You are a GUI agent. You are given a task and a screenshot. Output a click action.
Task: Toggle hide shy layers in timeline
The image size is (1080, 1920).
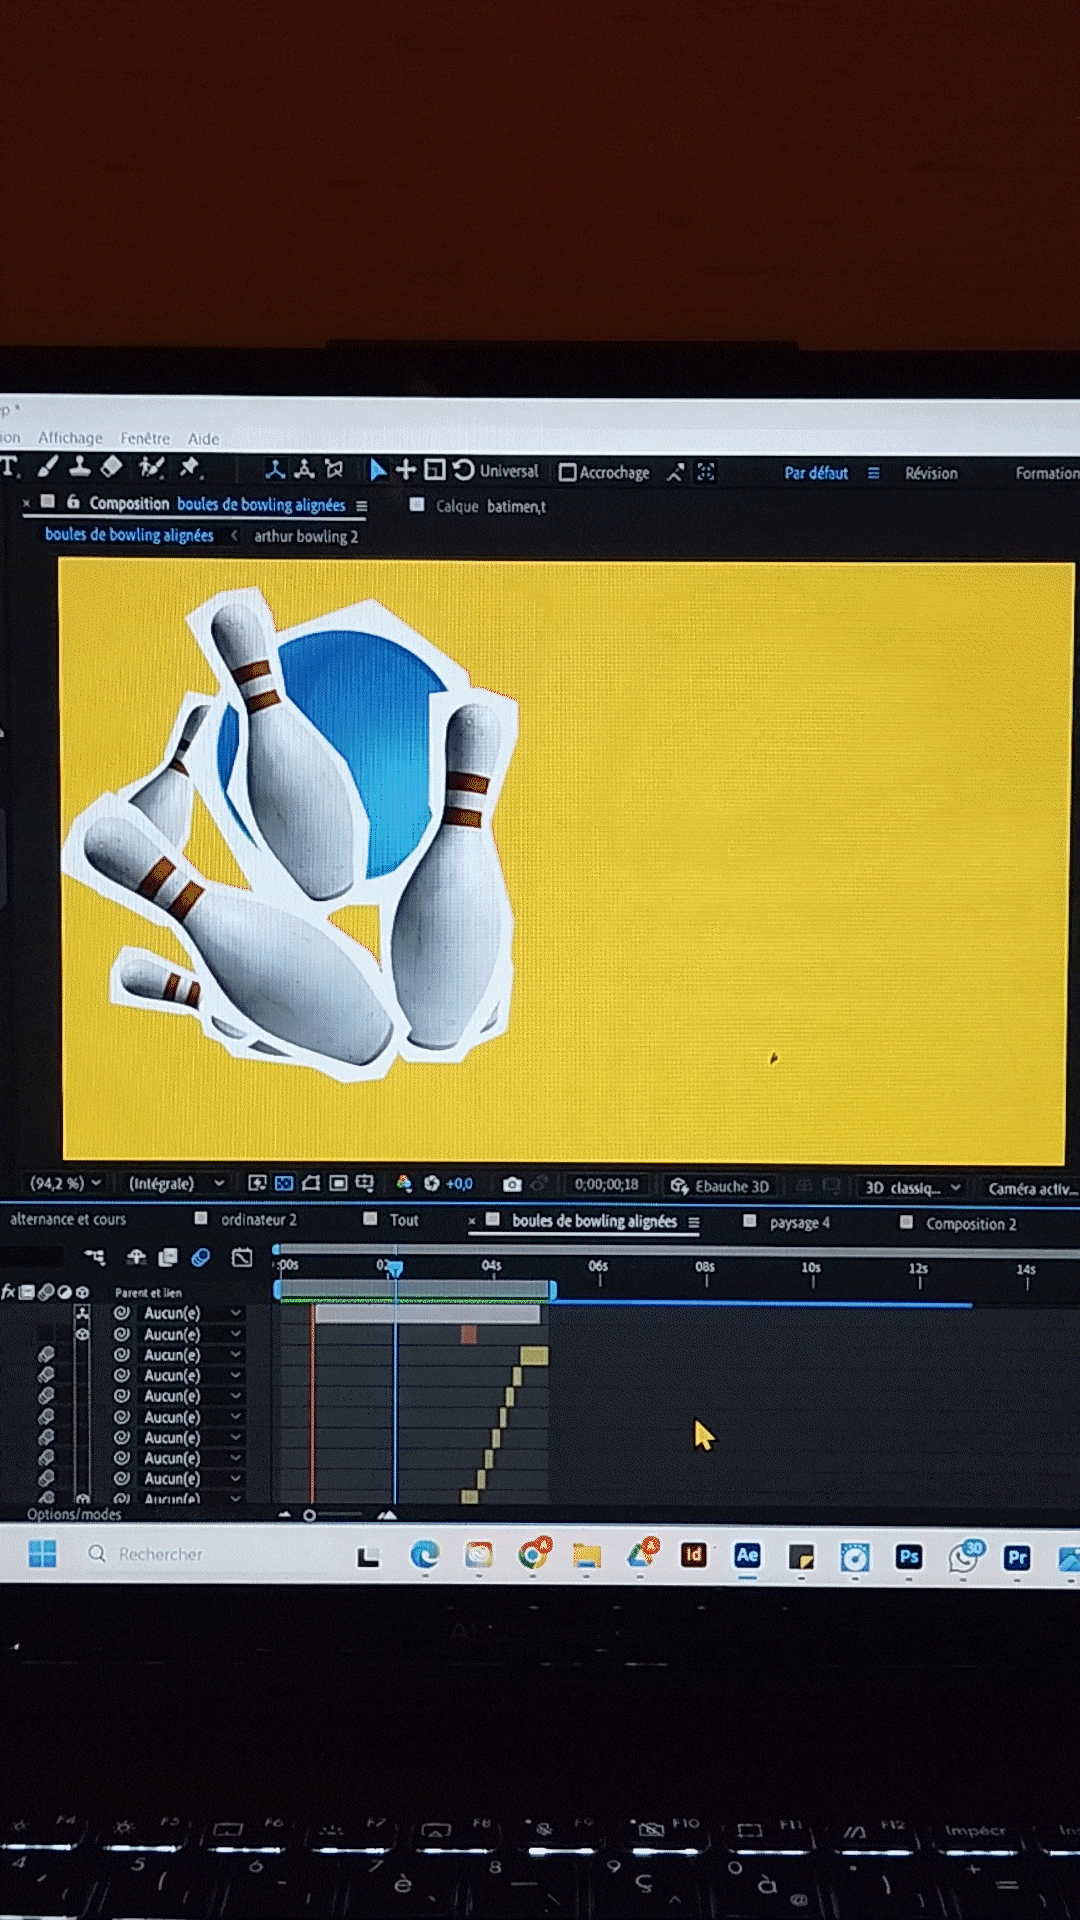(x=136, y=1257)
